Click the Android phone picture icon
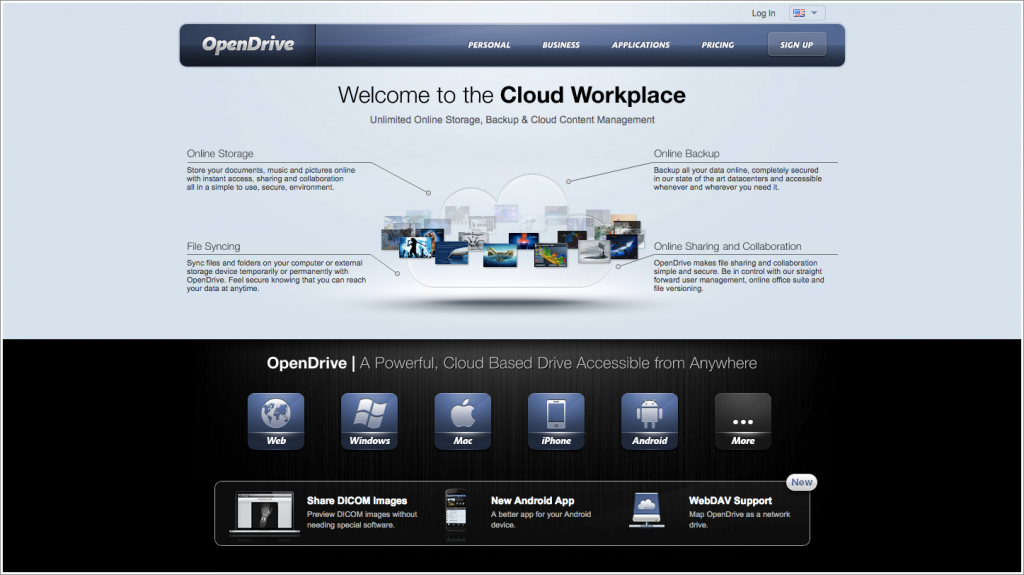The height and width of the screenshot is (575, 1024). (x=456, y=510)
